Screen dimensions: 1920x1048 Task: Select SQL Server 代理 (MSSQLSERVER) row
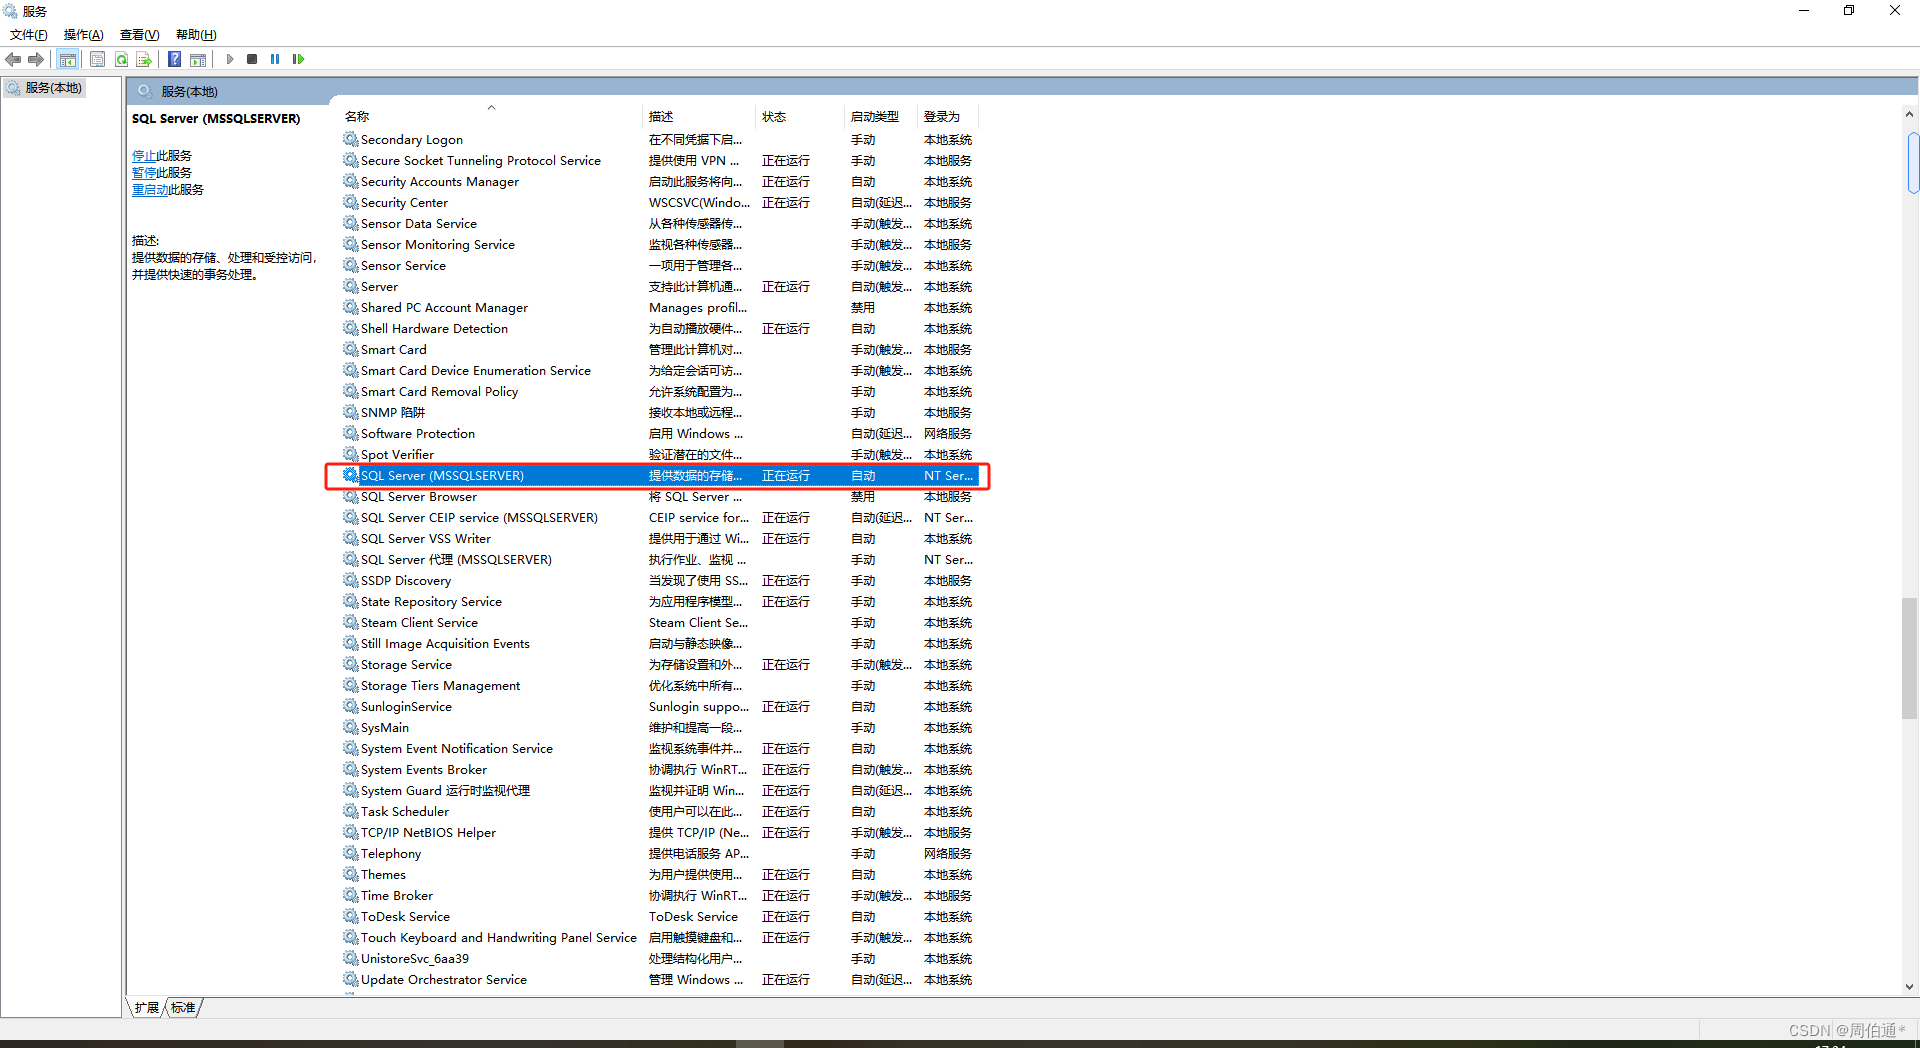point(659,560)
